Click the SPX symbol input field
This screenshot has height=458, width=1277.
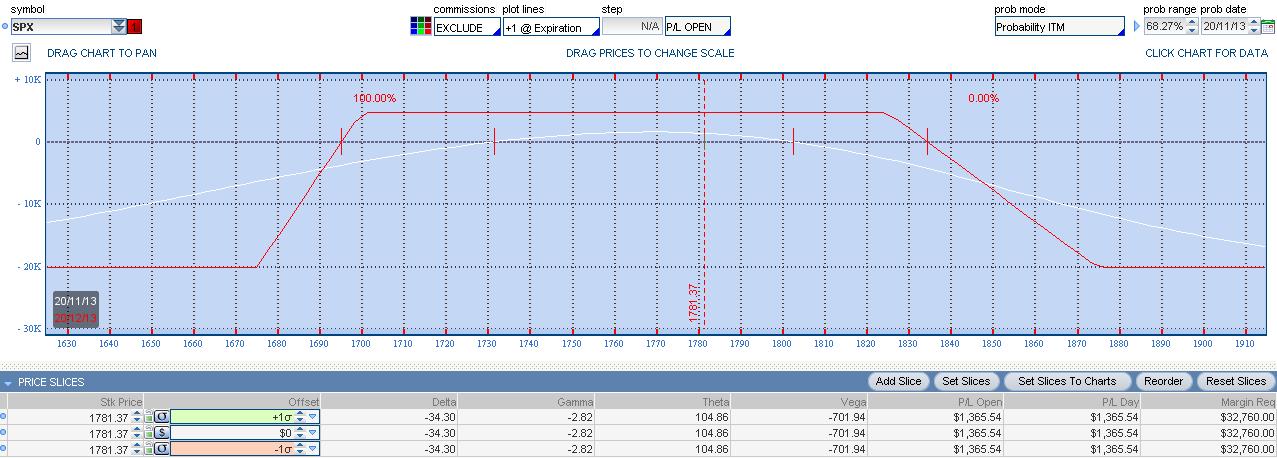(x=61, y=27)
